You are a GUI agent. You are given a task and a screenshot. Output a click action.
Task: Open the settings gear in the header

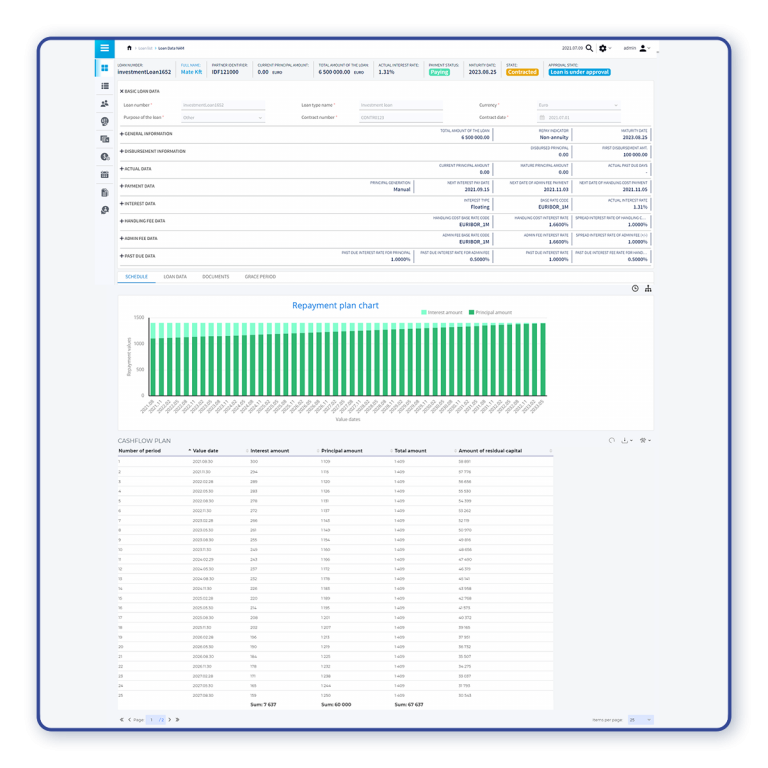[603, 48]
